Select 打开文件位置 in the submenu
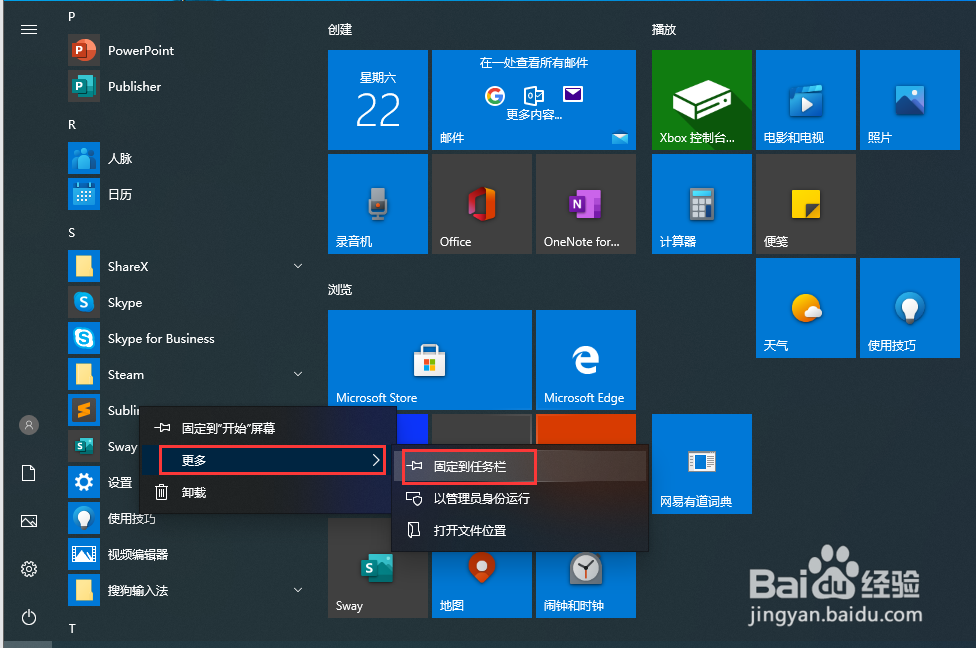 click(x=520, y=530)
